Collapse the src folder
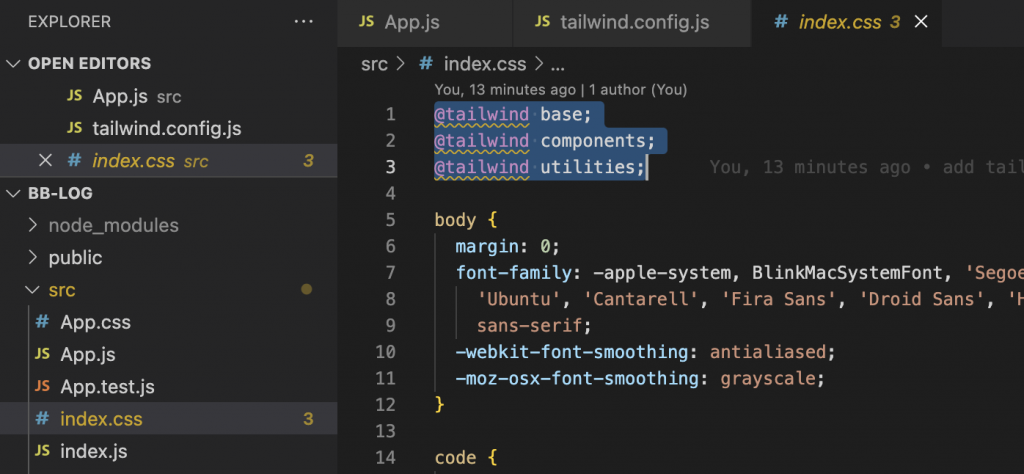Image resolution: width=1024 pixels, height=474 pixels. 32,290
